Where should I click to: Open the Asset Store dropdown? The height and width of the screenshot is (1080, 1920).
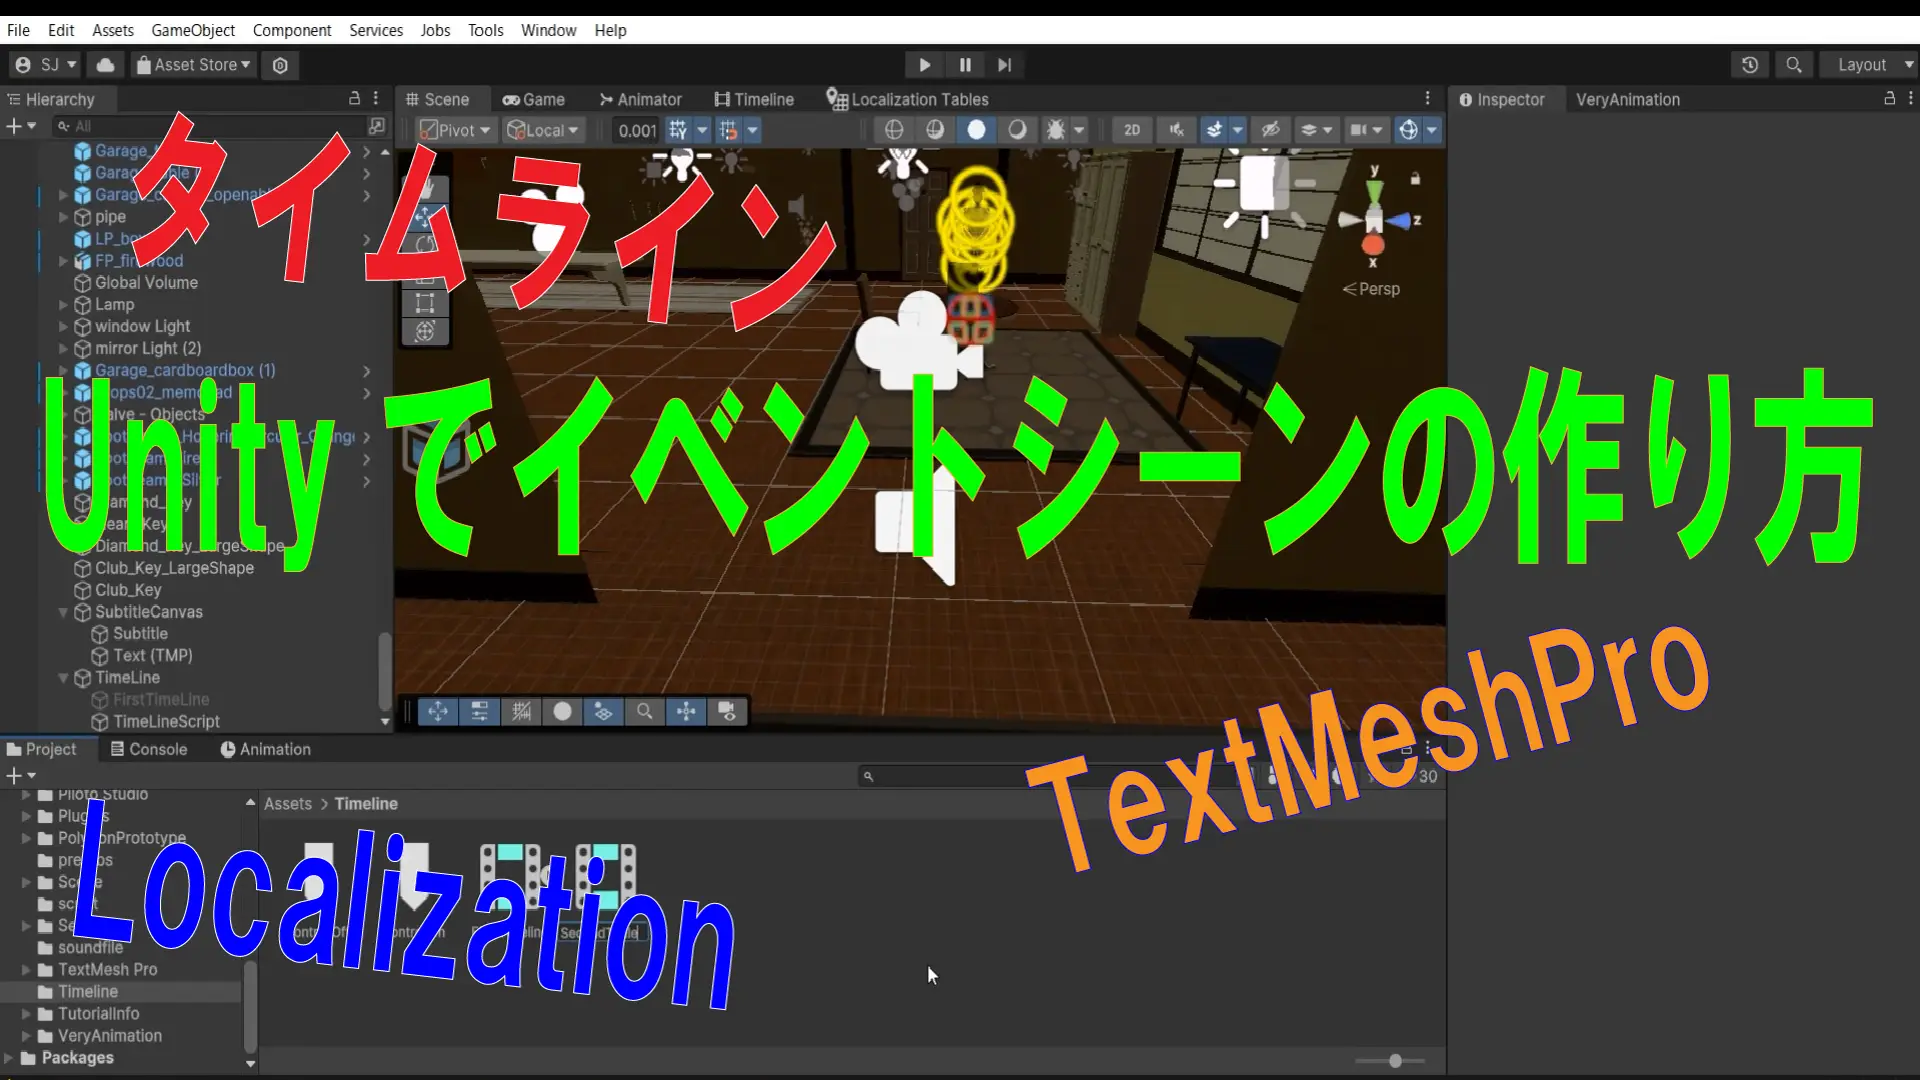tap(193, 65)
